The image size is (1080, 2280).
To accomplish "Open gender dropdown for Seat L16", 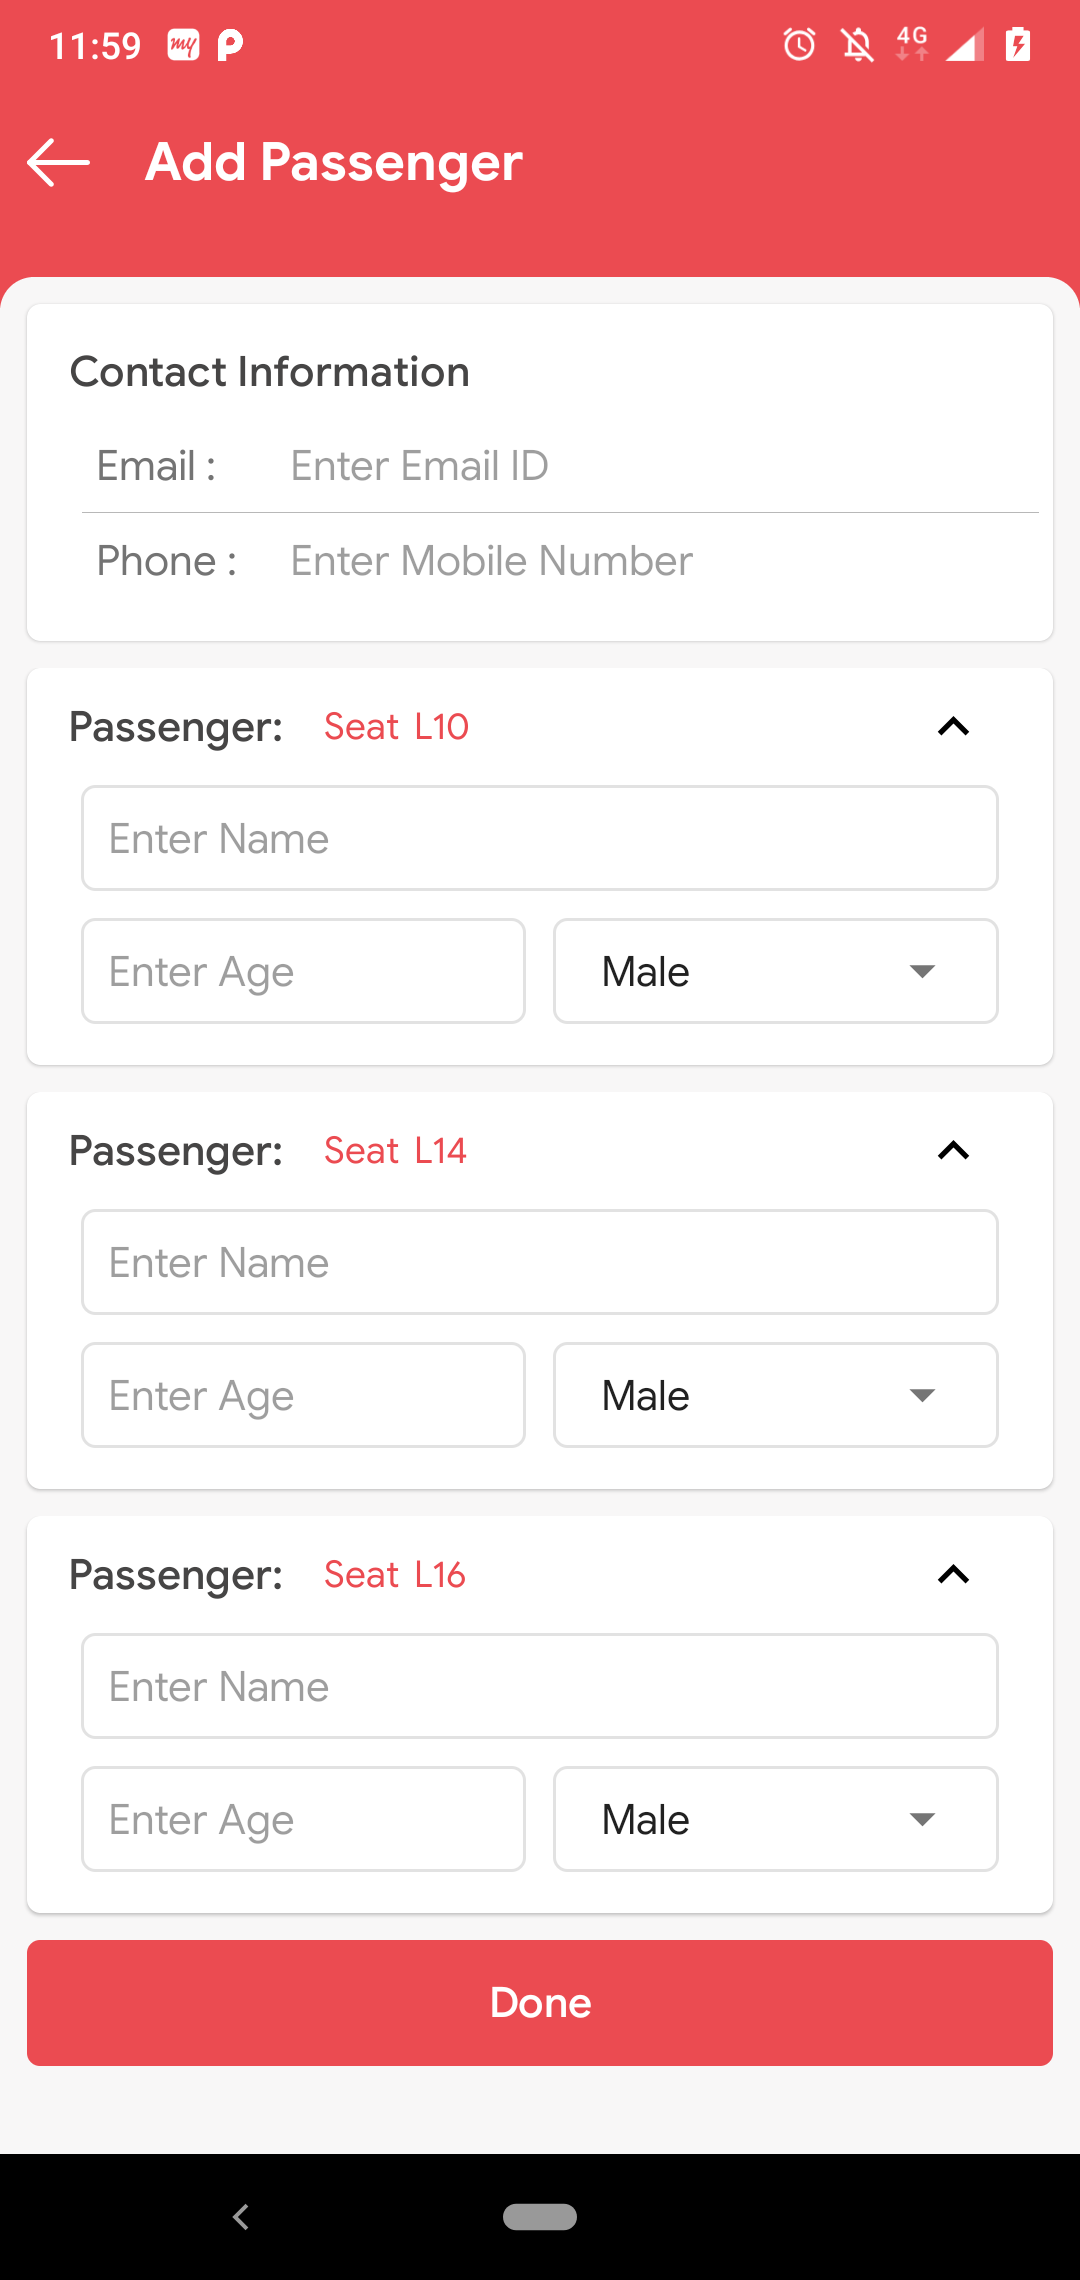I will tap(775, 1819).
